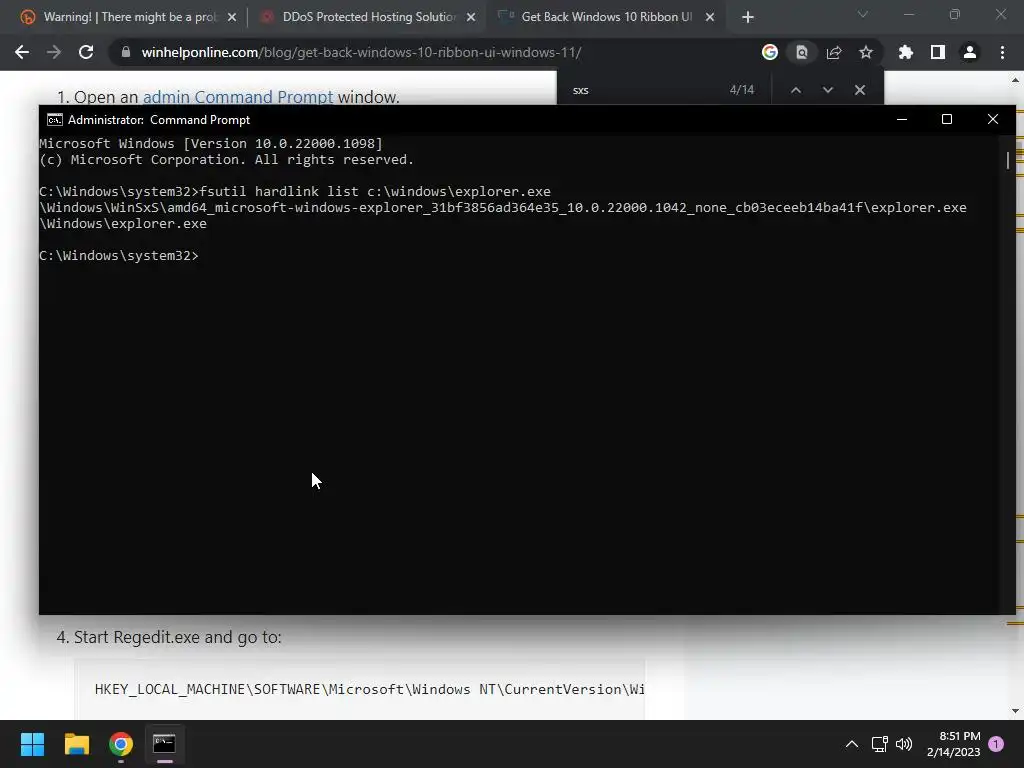
Task: Click the \Windows\explorer.exe output line
Action: 123,223
